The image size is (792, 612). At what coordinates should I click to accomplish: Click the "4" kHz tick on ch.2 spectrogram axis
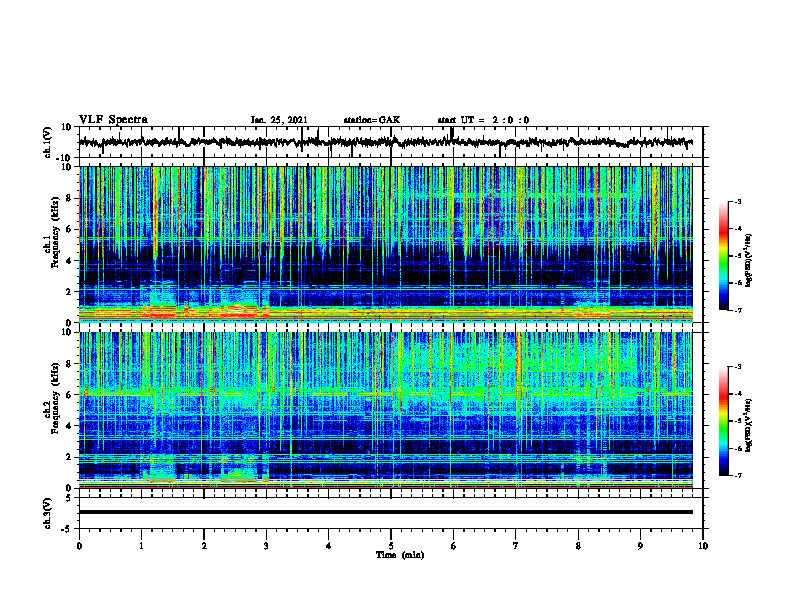point(70,426)
